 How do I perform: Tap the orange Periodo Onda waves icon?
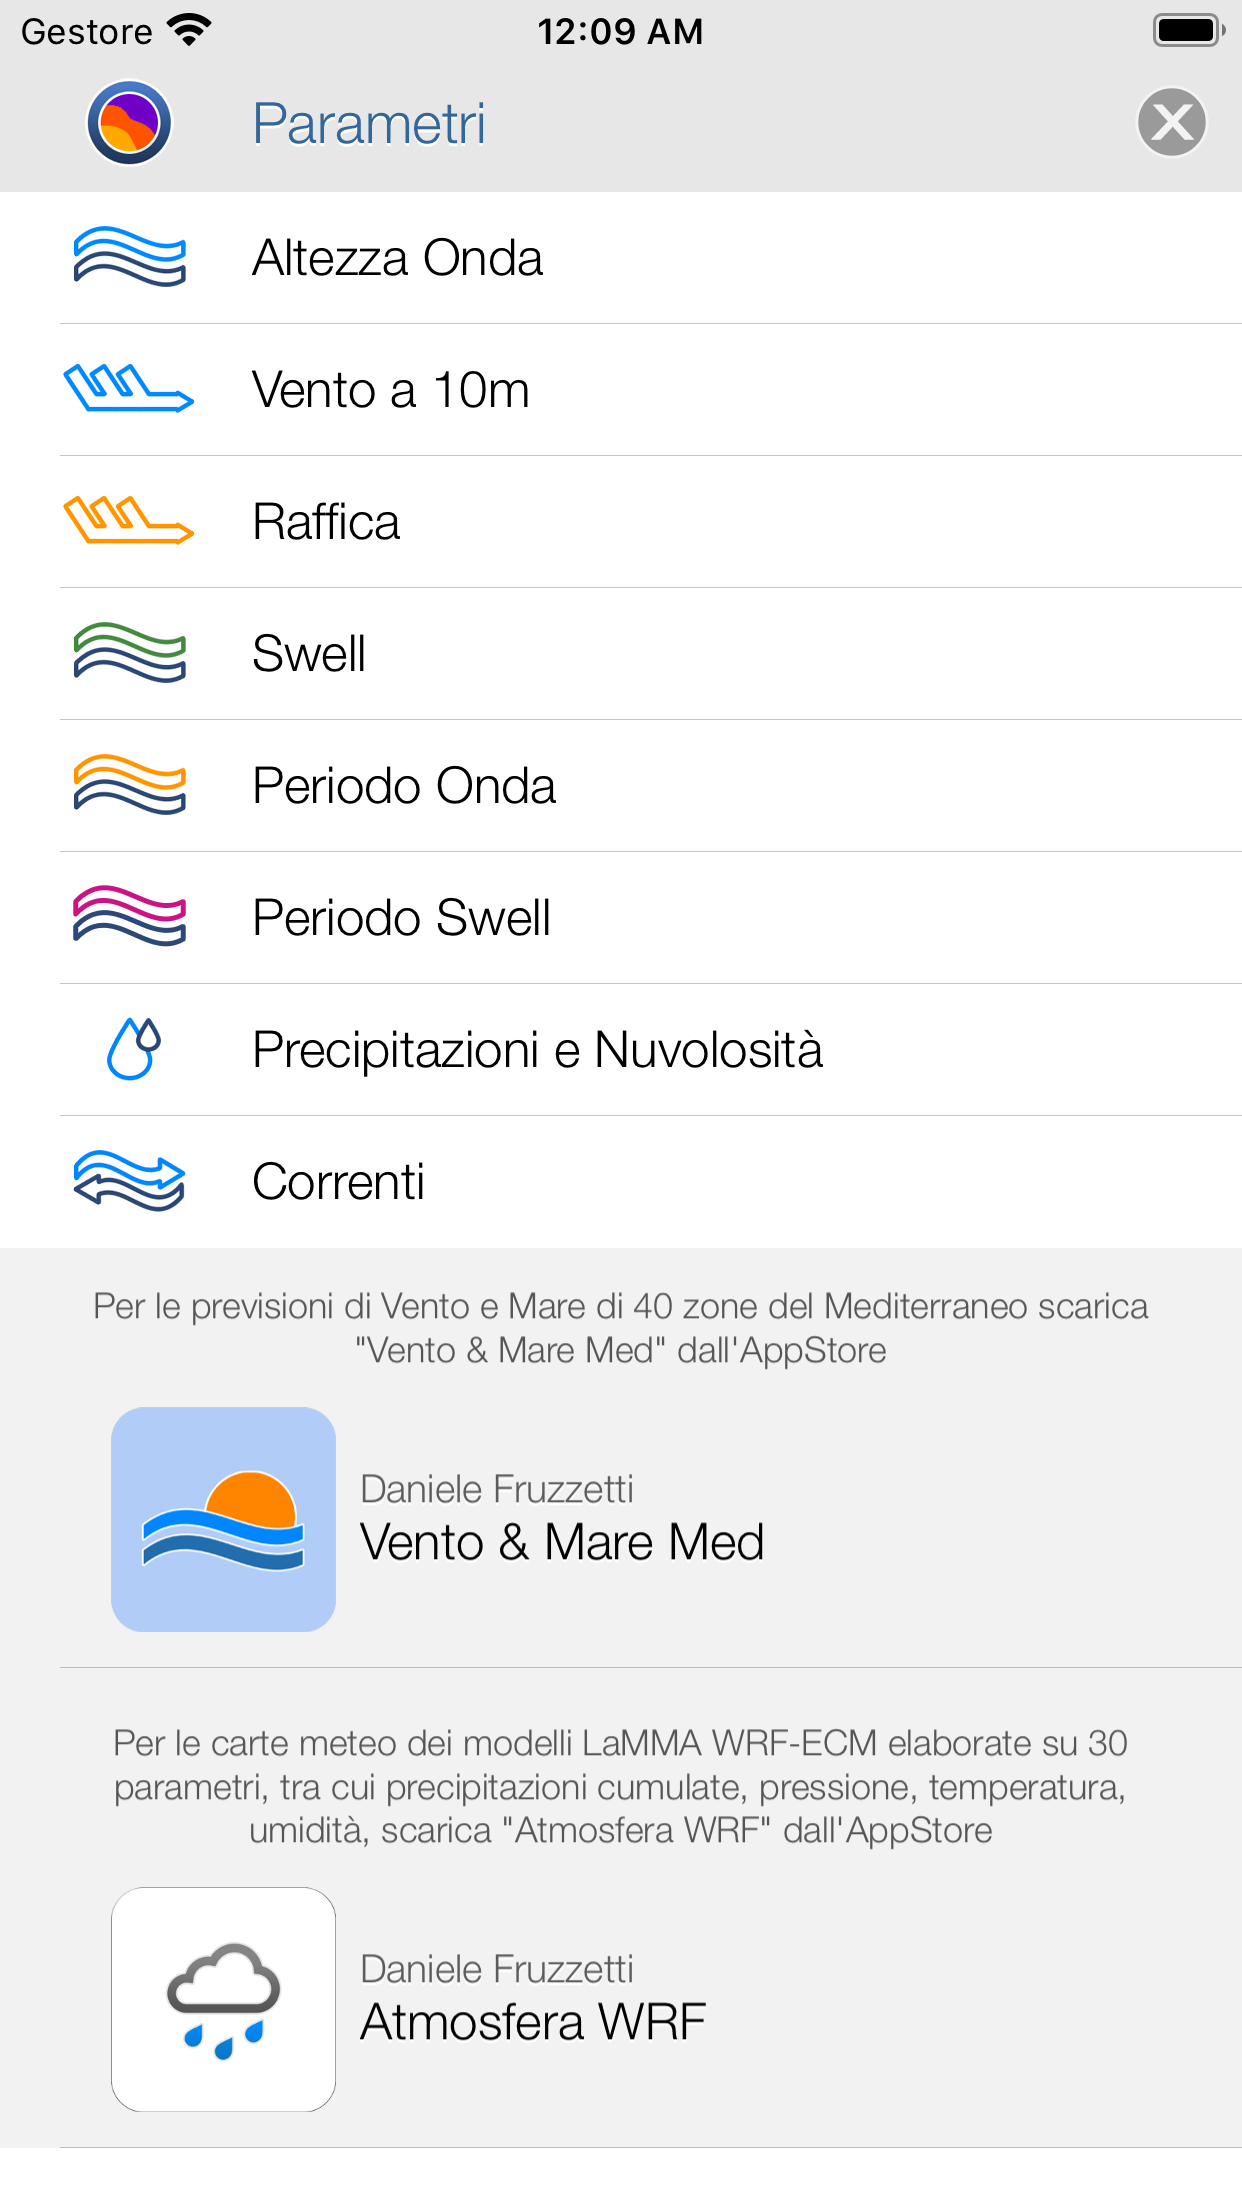[129, 785]
